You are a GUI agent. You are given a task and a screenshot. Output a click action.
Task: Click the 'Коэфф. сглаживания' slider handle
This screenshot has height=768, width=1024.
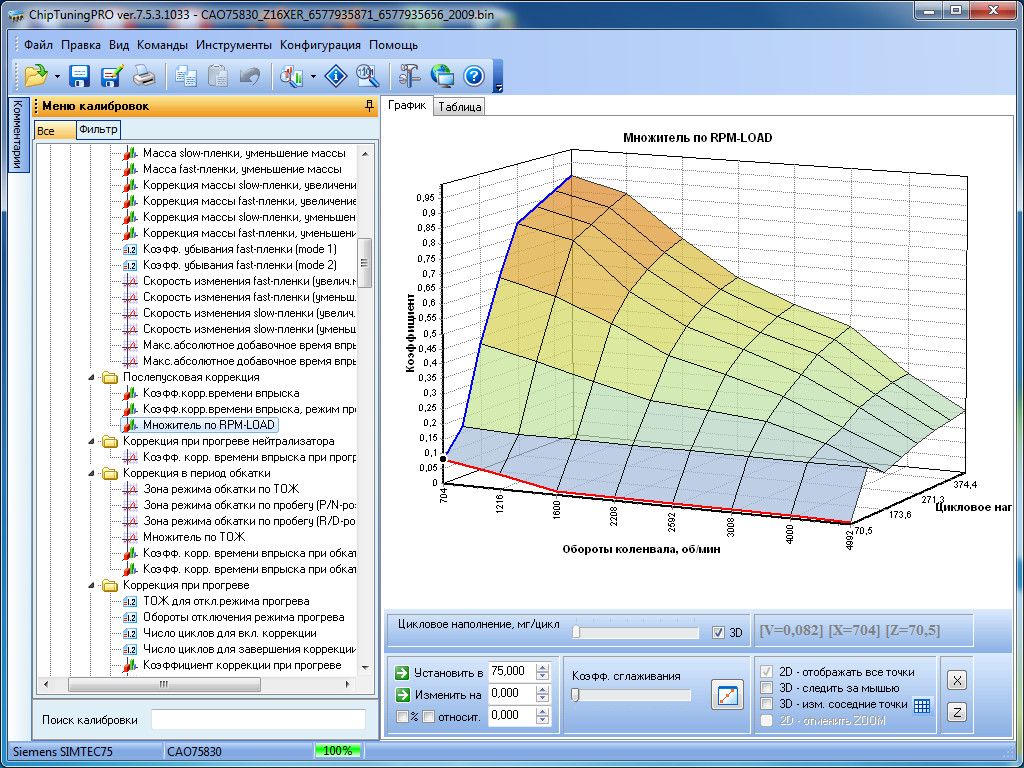click(575, 695)
